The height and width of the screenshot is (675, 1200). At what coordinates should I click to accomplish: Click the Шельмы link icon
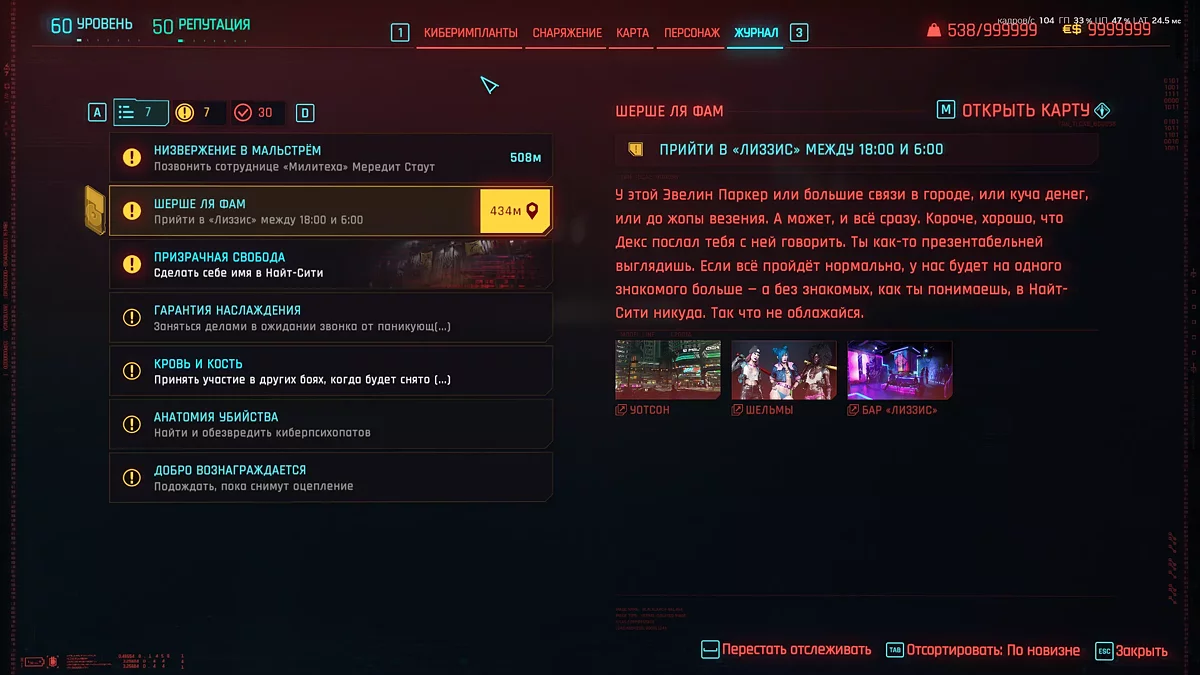[x=740, y=409]
